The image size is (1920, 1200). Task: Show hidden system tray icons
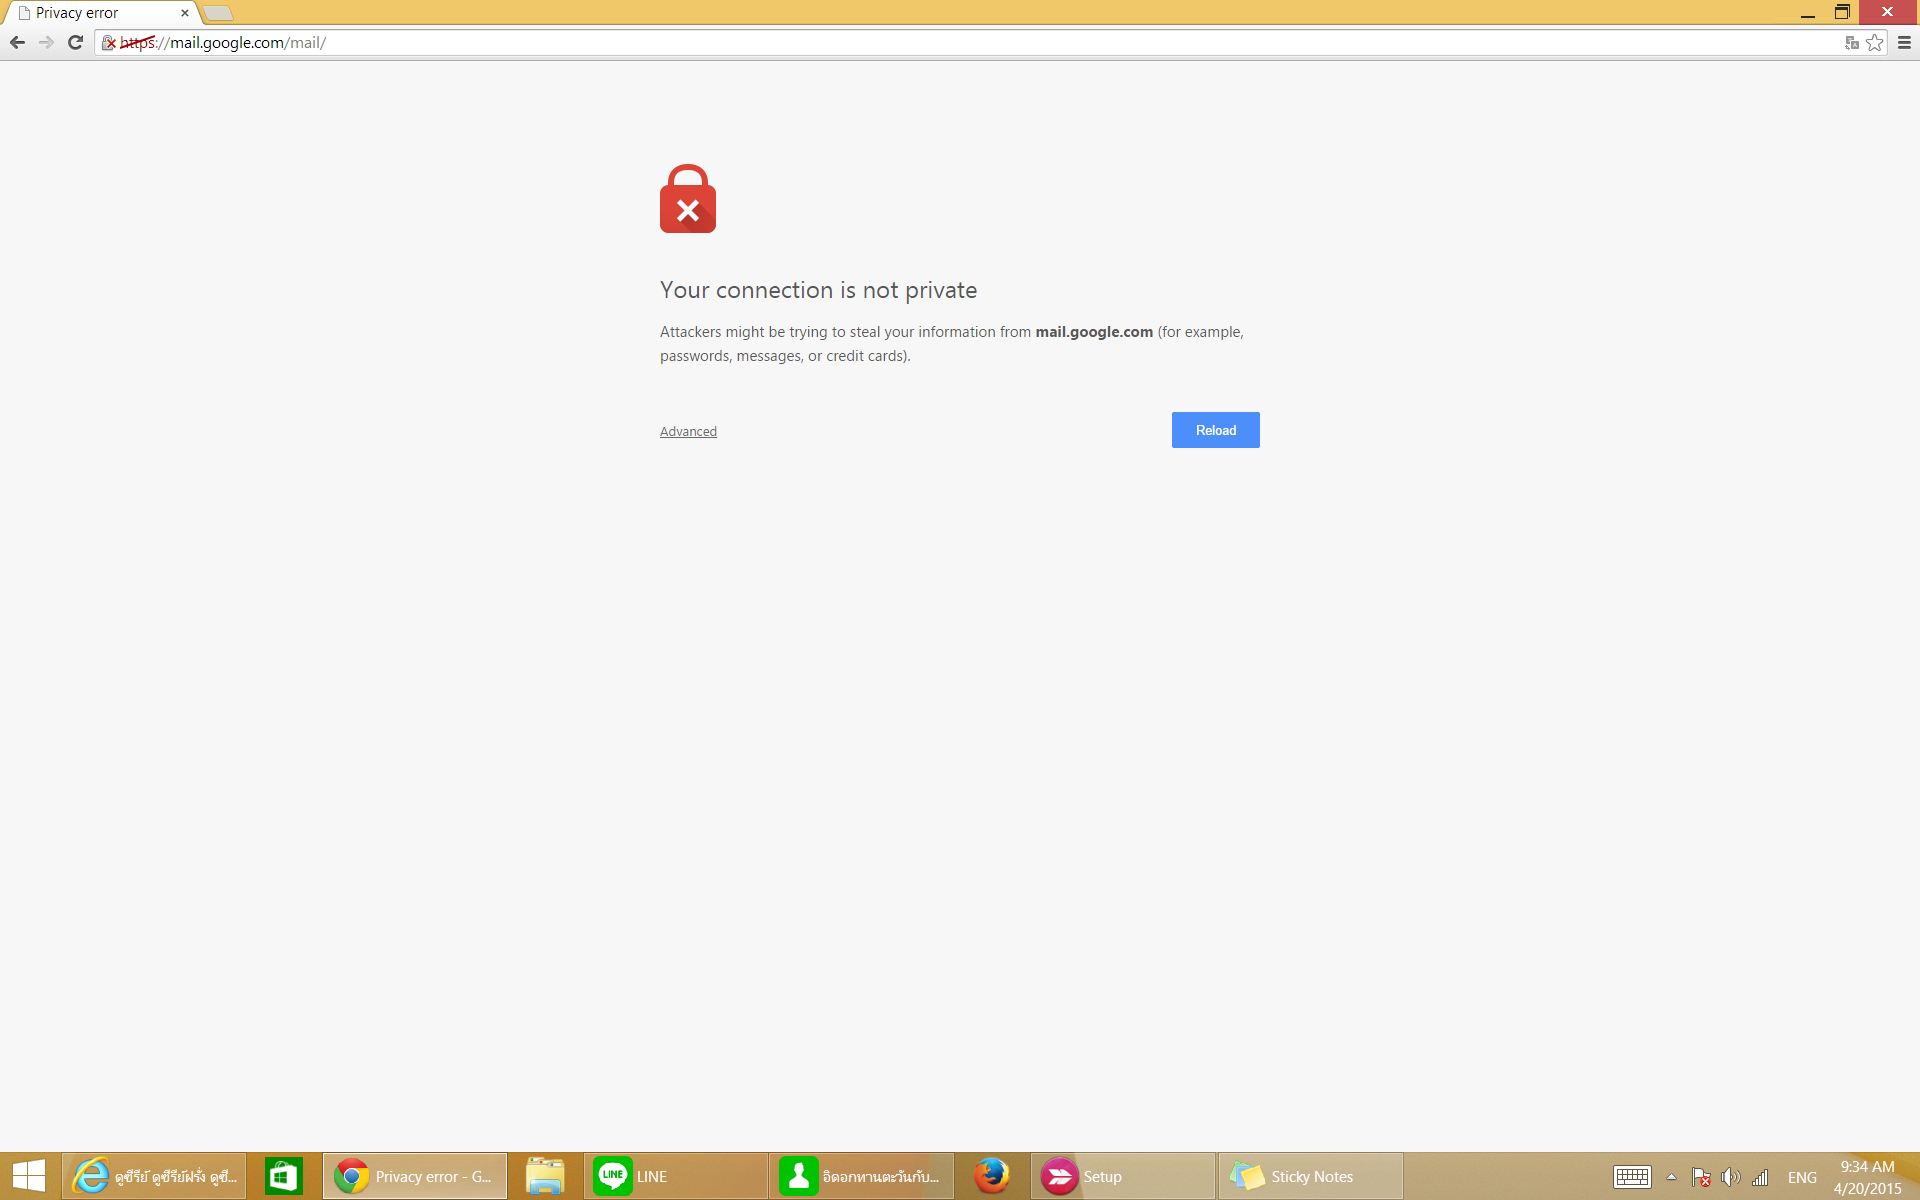coord(1671,1177)
